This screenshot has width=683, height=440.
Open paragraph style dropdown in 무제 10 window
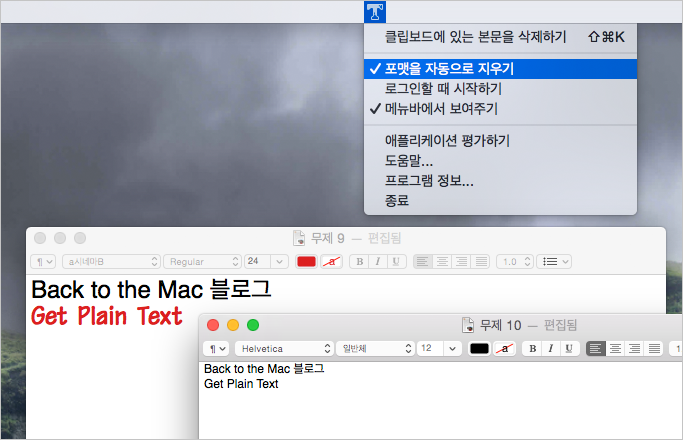click(216, 349)
